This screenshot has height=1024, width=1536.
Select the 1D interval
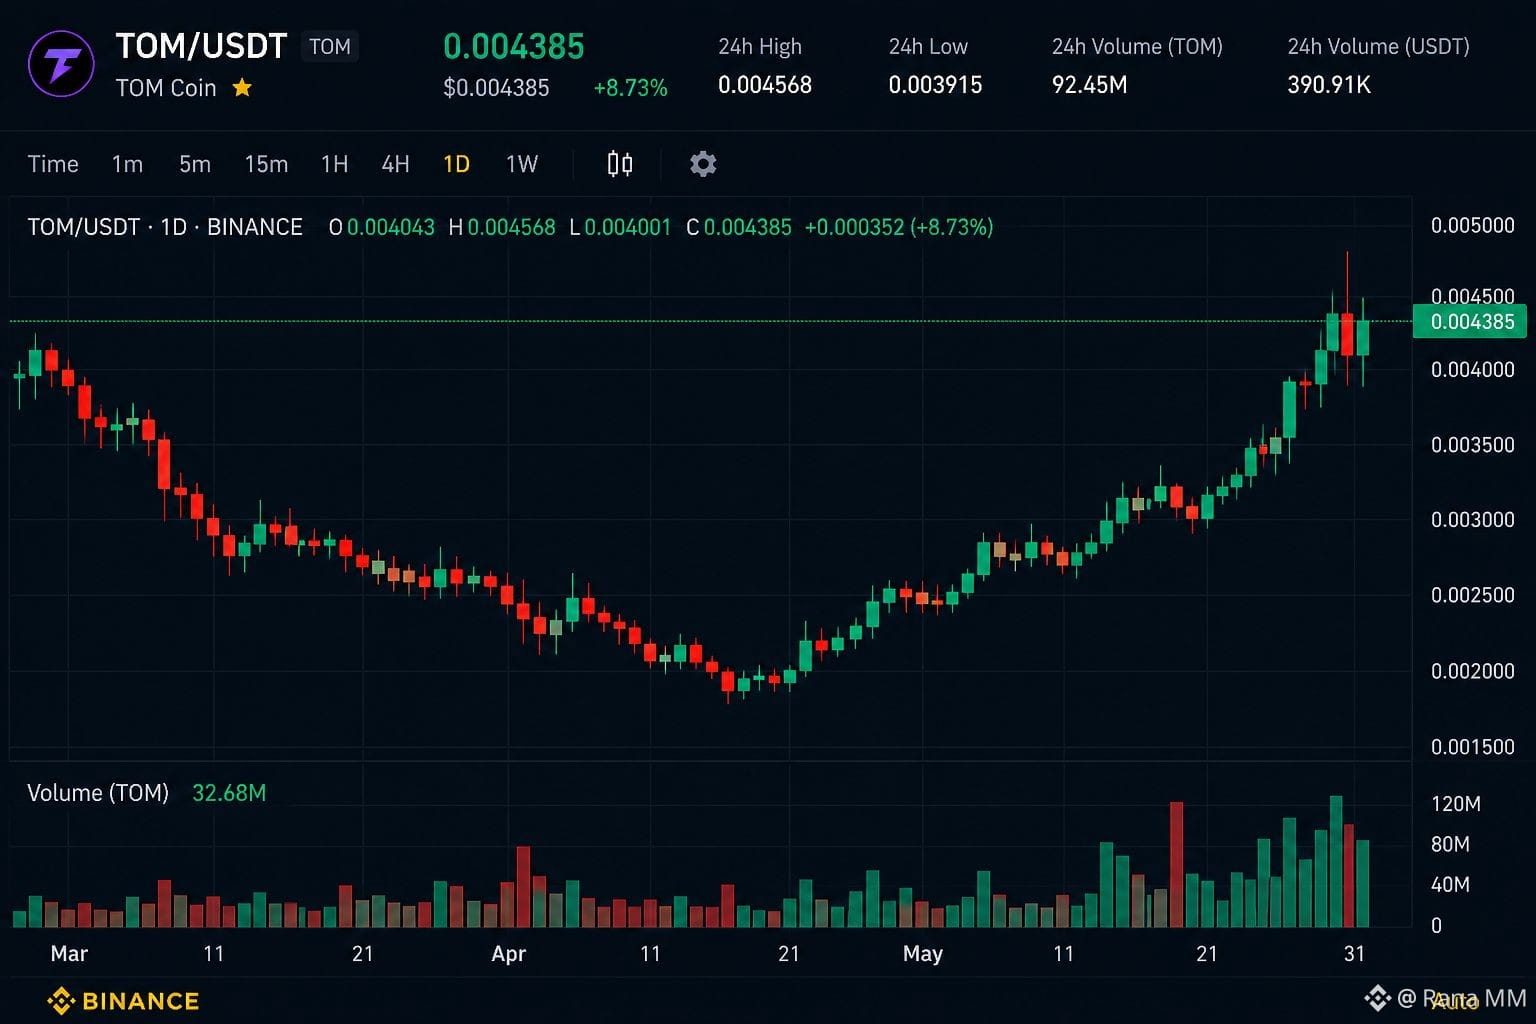click(x=457, y=164)
